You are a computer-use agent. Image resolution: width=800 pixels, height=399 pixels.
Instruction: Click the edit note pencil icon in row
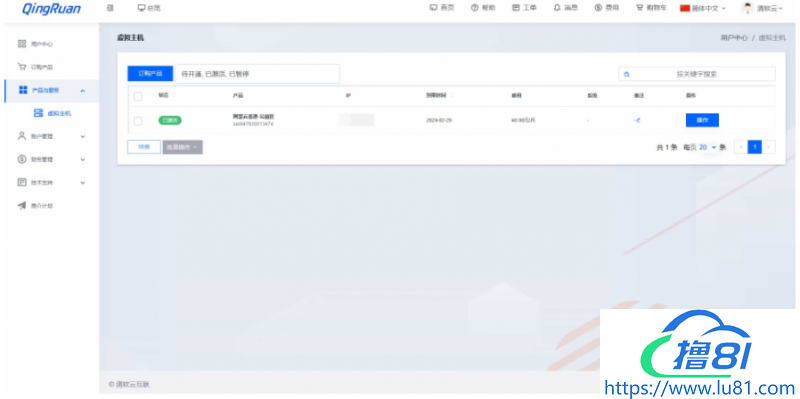tap(637, 120)
